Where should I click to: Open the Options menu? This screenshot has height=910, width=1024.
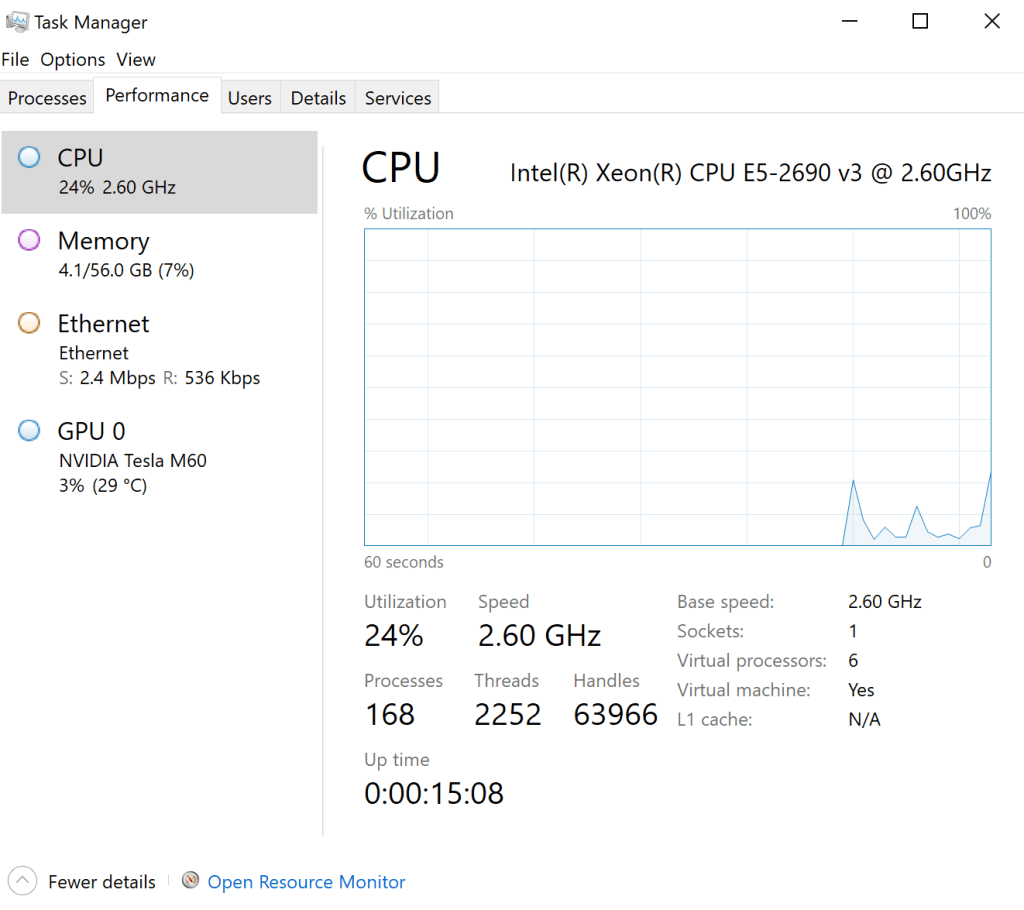(72, 60)
